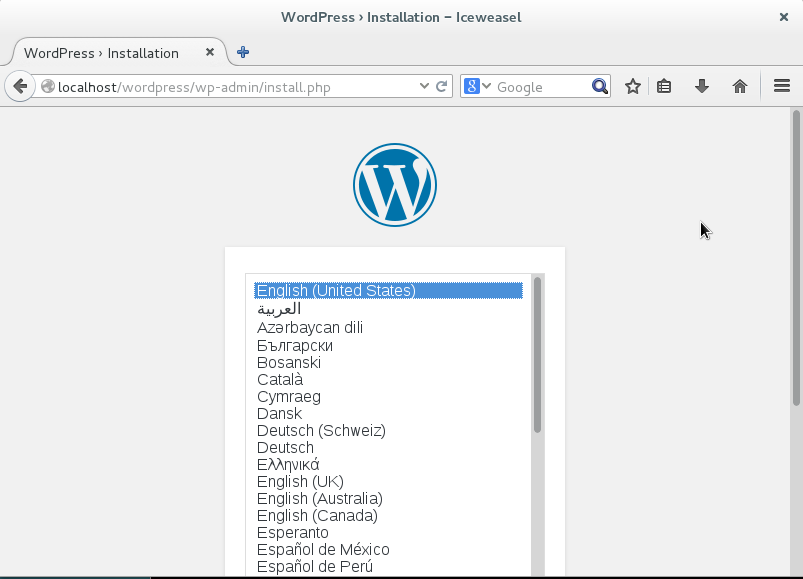
Task: Open the Google search engine selector
Action: coord(477,87)
